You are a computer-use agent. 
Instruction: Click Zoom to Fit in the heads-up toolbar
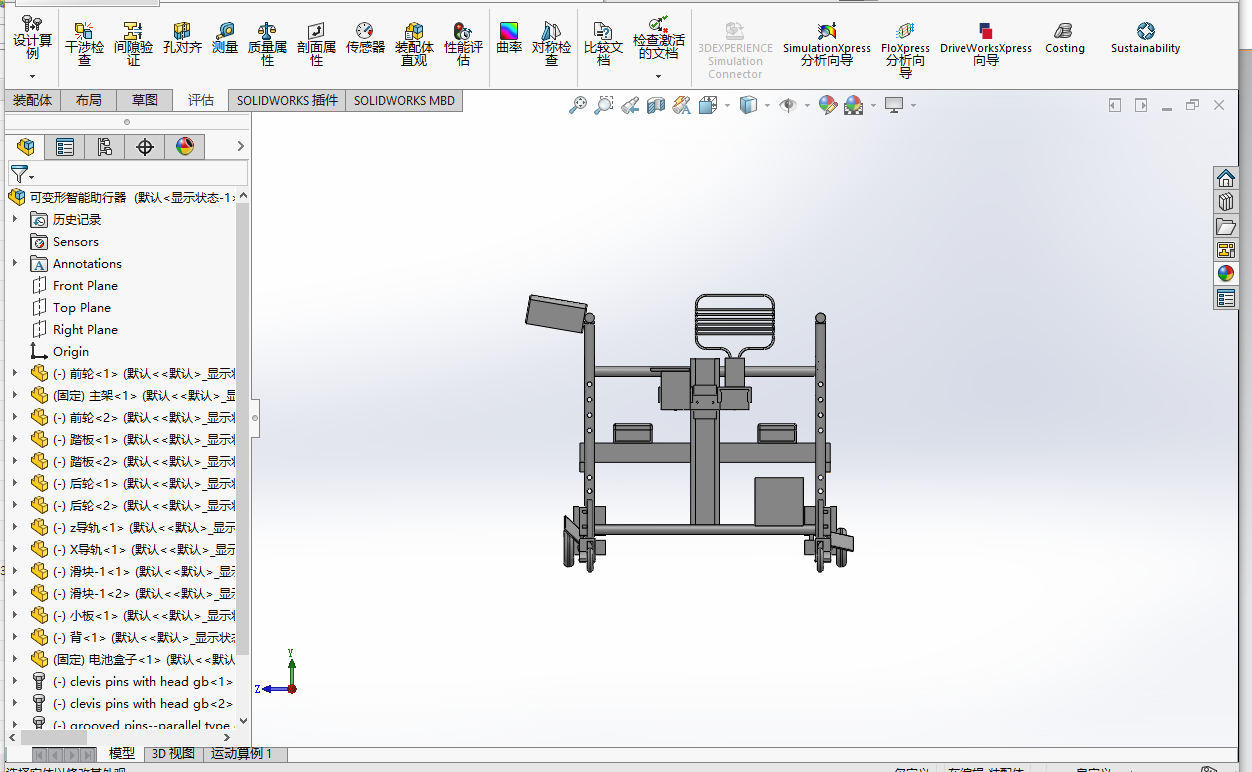(578, 105)
